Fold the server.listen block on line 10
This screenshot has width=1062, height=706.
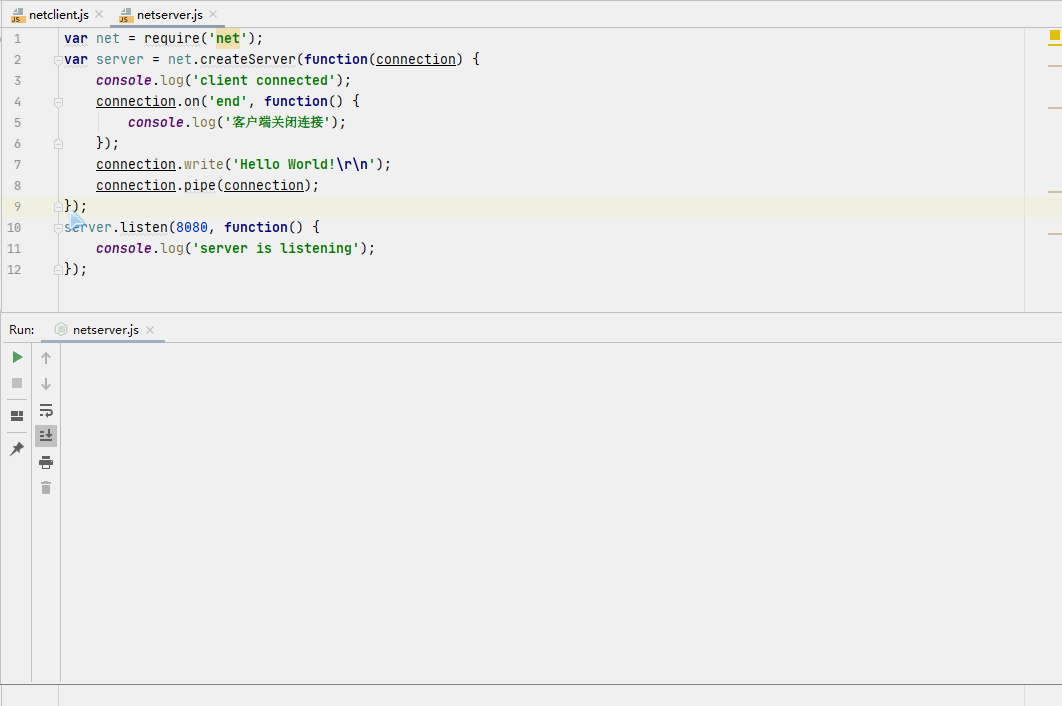coord(58,228)
